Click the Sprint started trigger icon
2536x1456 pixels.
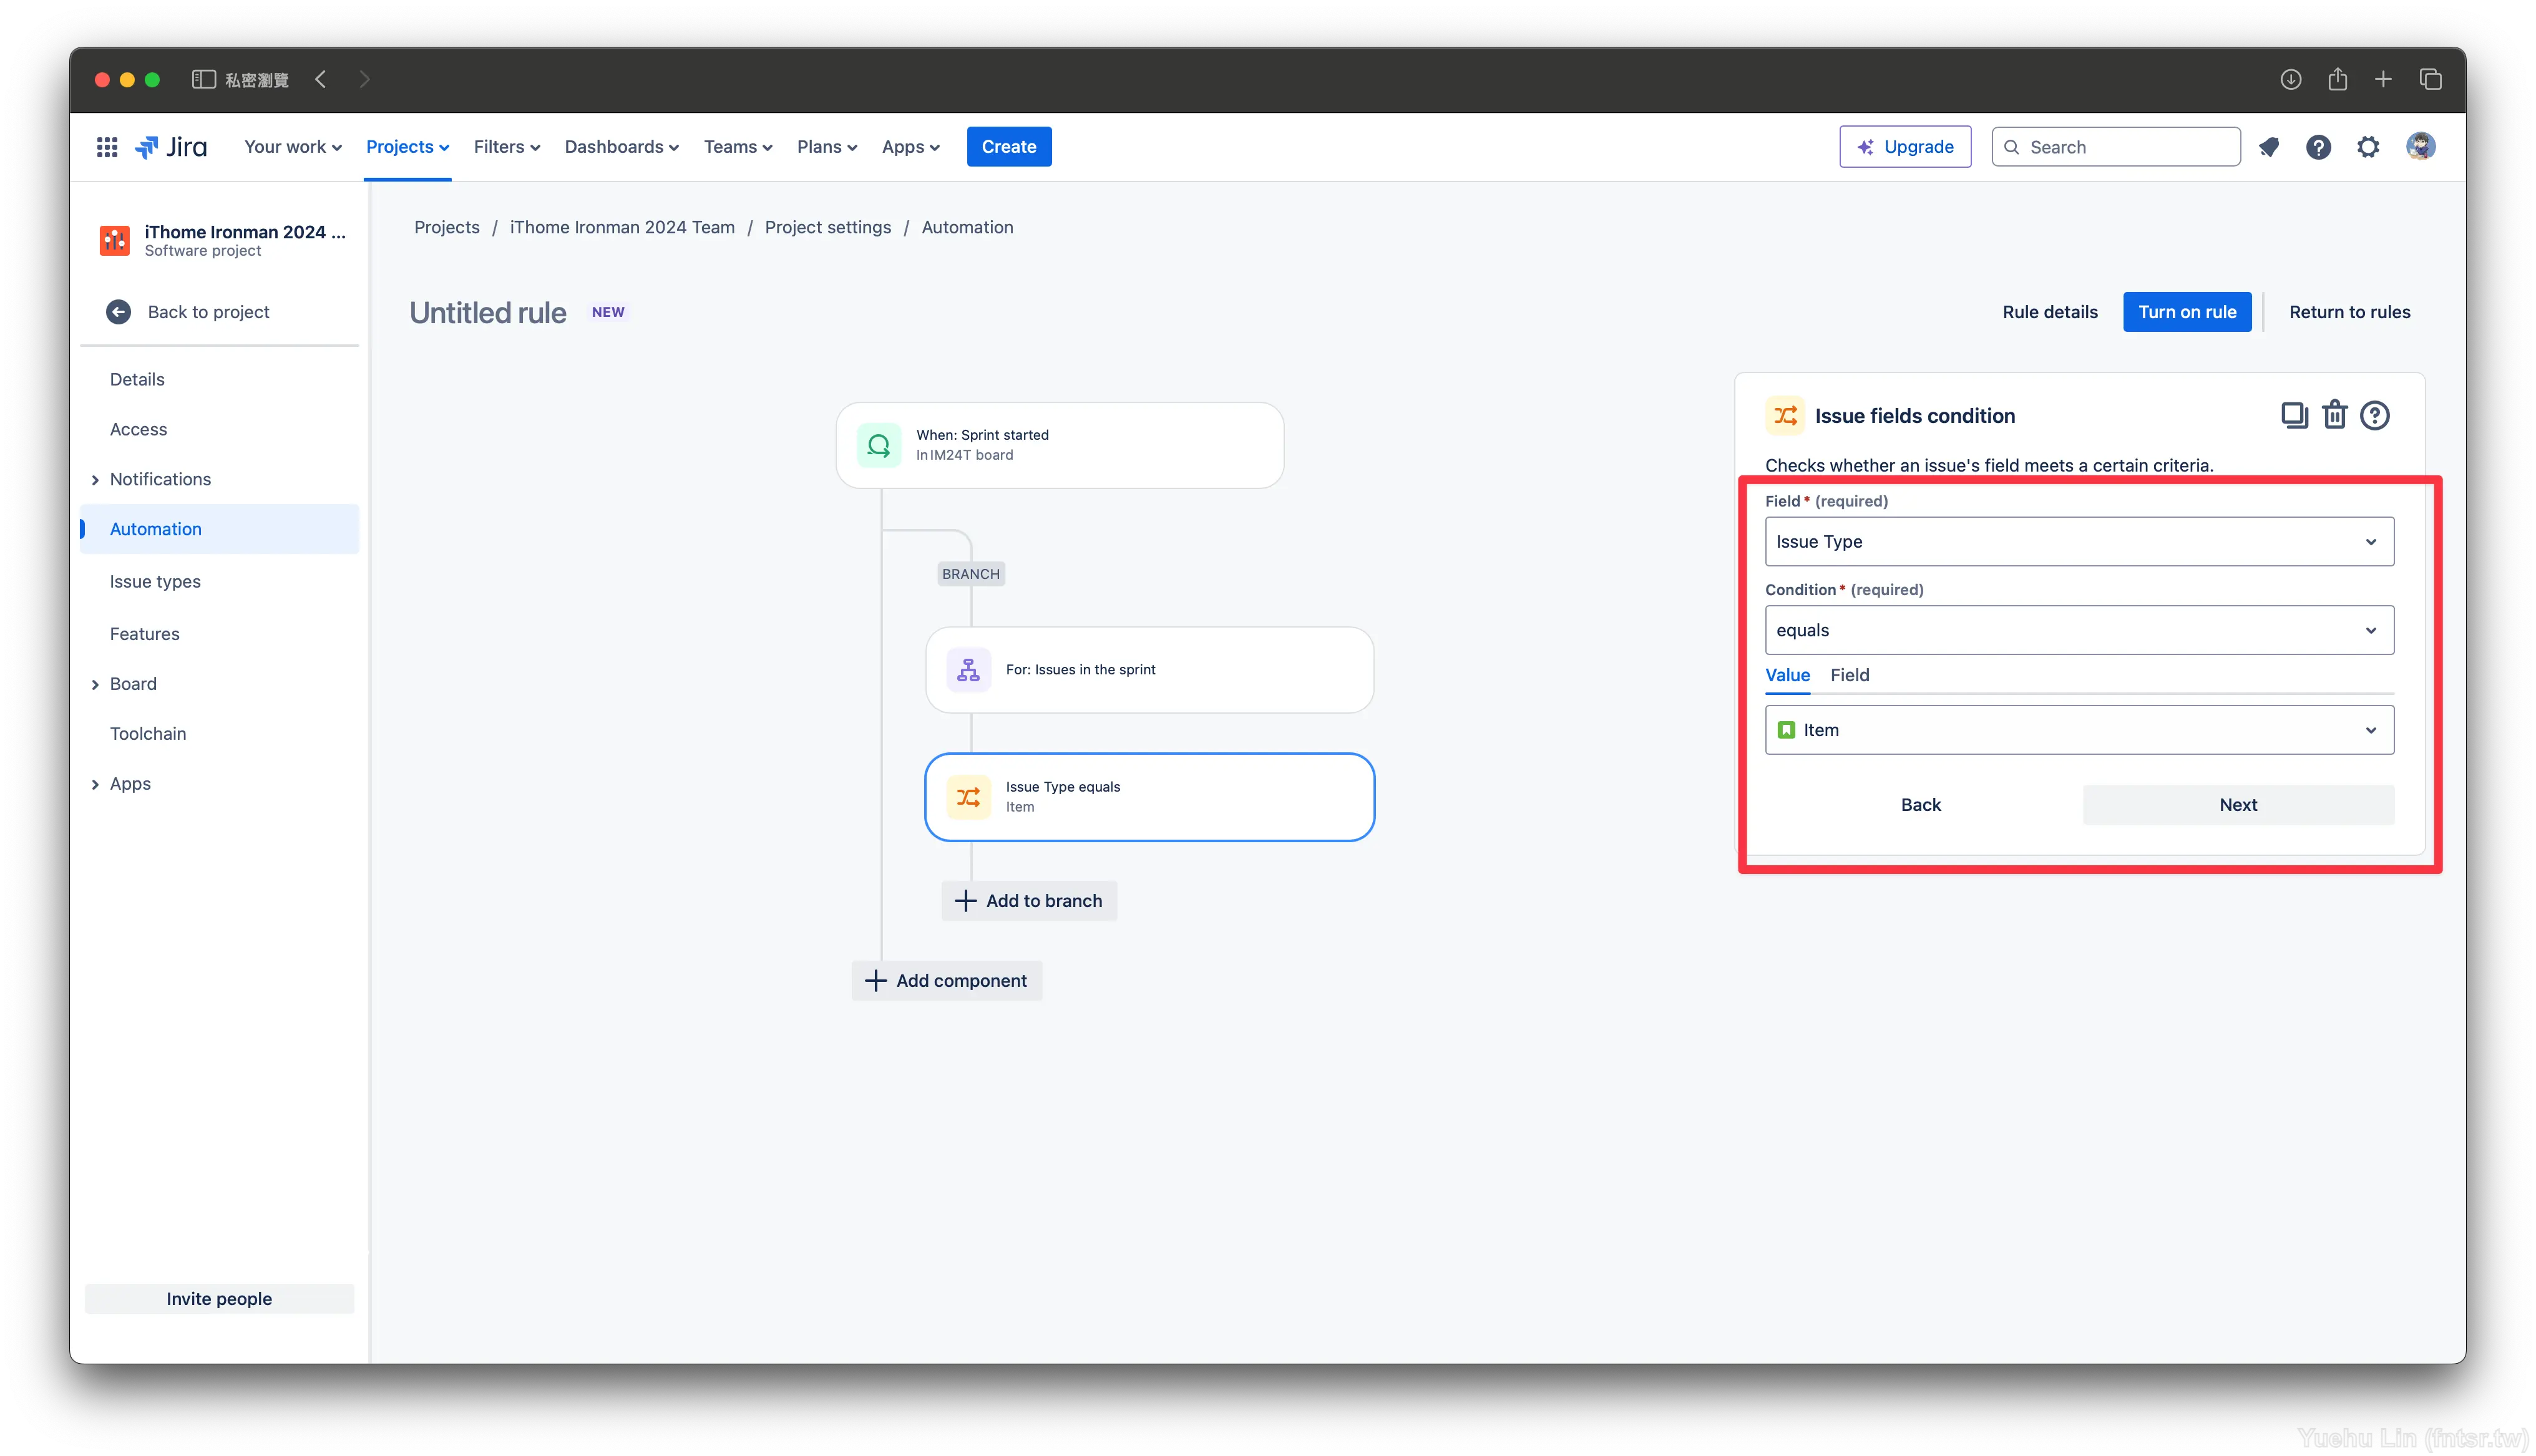pos(880,444)
